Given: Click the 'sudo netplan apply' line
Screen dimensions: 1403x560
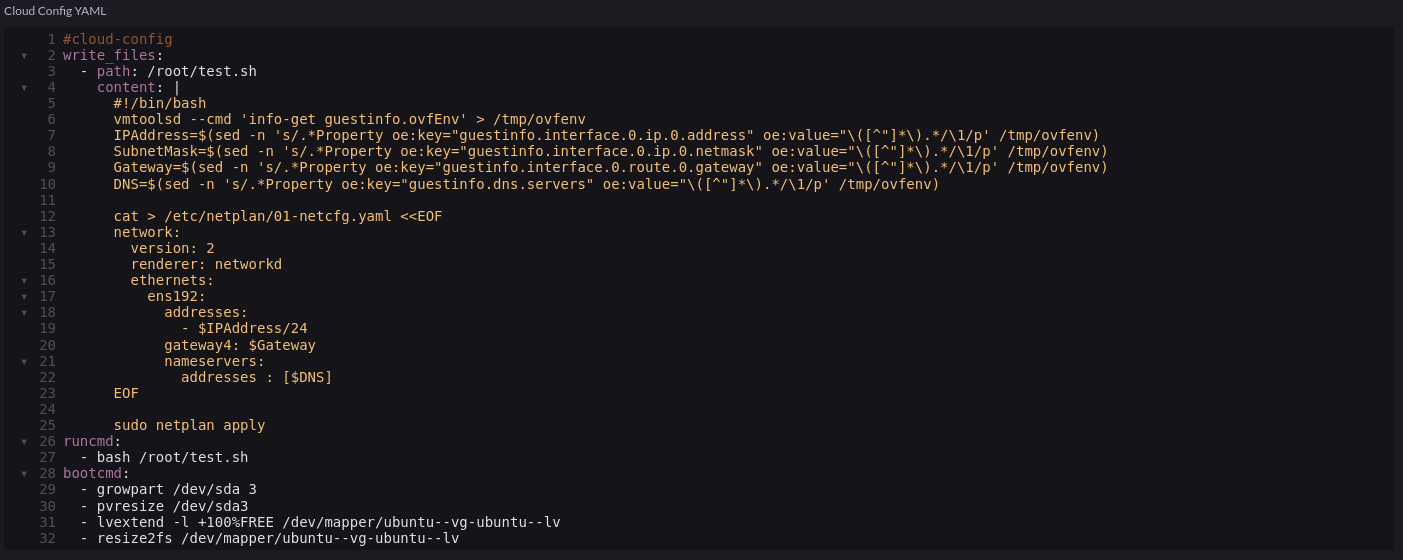Looking at the screenshot, I should pyautogui.click(x=189, y=425).
